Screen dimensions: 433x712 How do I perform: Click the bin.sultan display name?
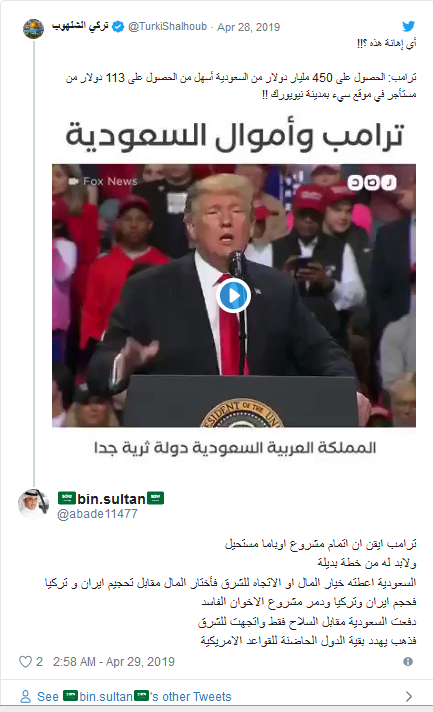[111, 499]
